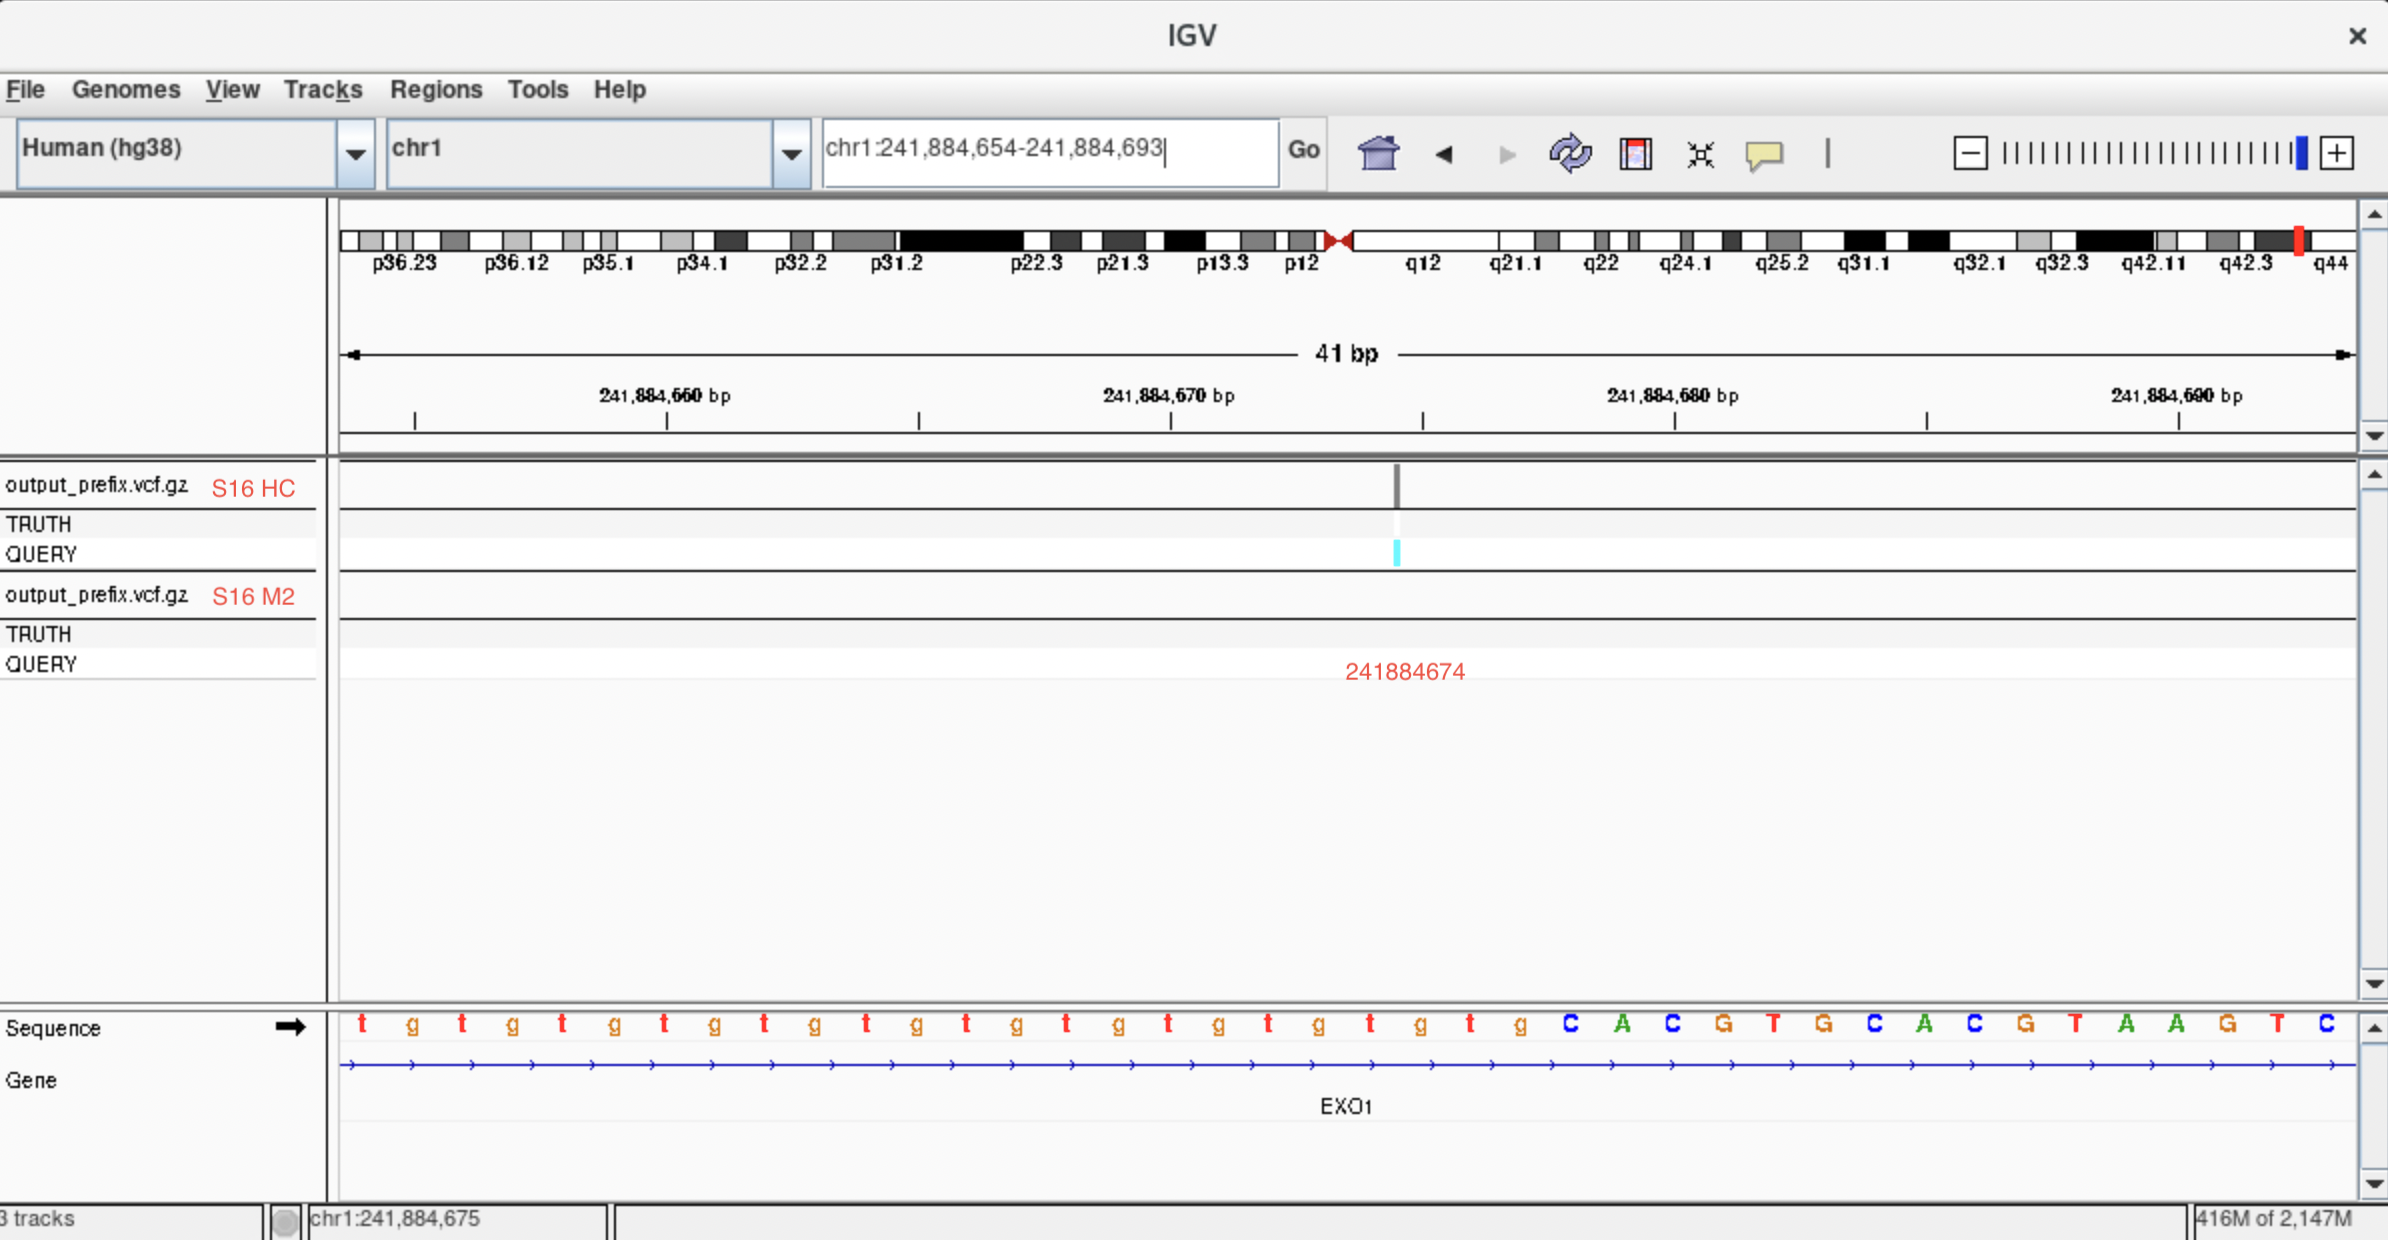
Task: Click the red position marker on ideogram
Action: pos(2299,240)
